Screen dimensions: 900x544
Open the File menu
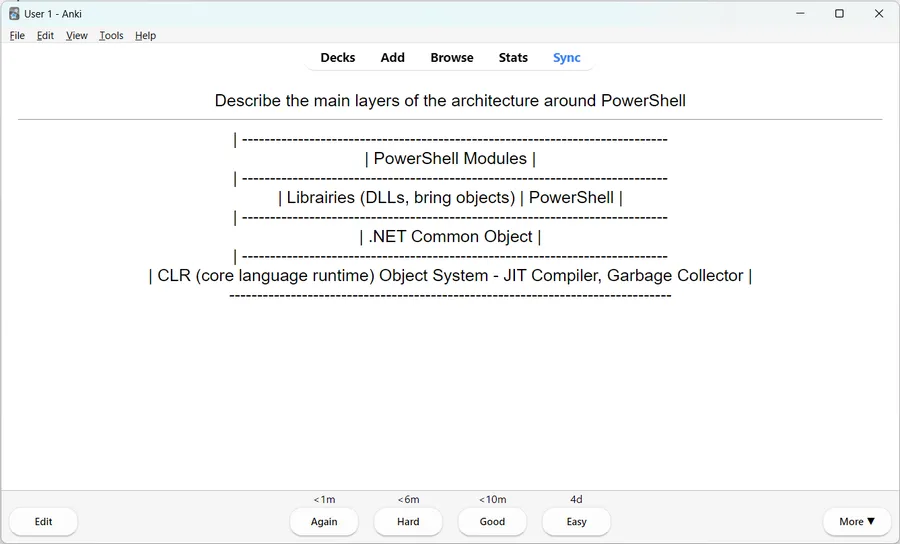click(x=17, y=36)
